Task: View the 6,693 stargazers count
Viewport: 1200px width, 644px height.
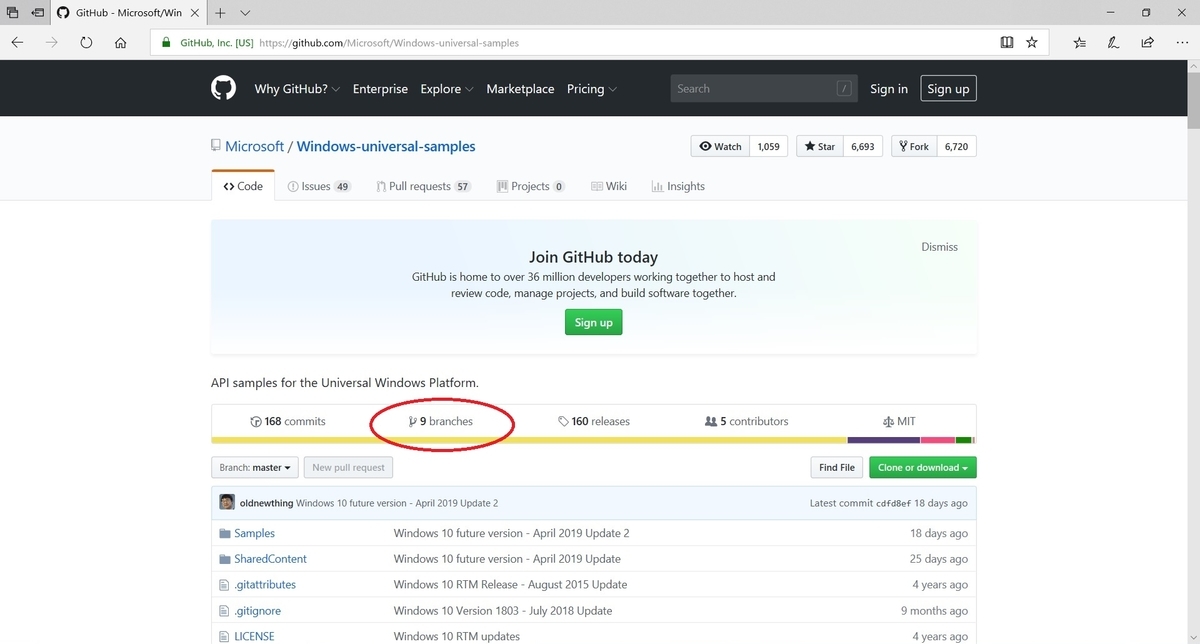Action: (863, 146)
